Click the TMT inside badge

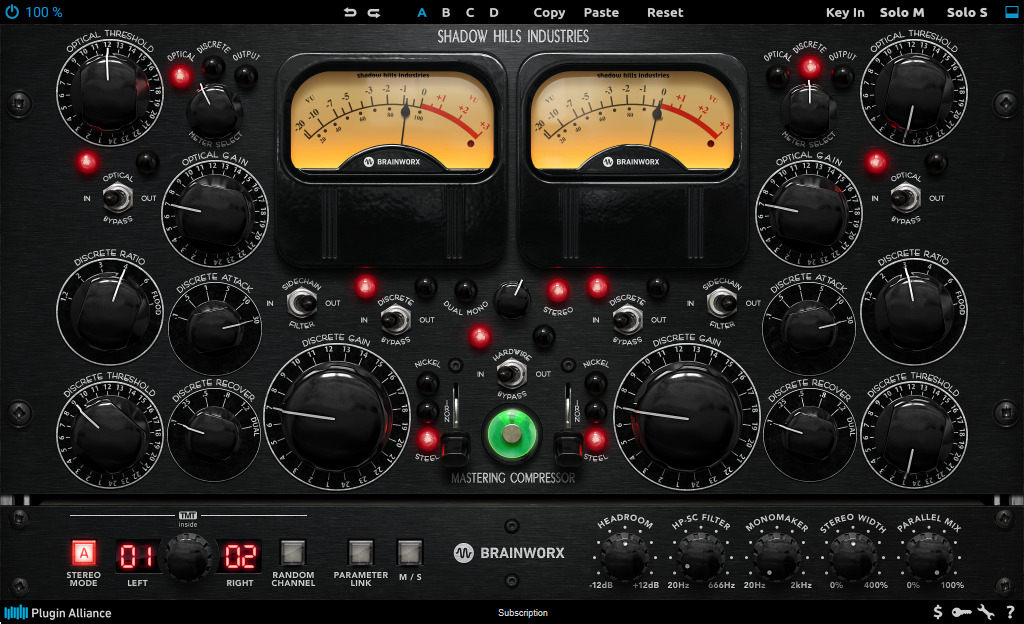[x=187, y=519]
